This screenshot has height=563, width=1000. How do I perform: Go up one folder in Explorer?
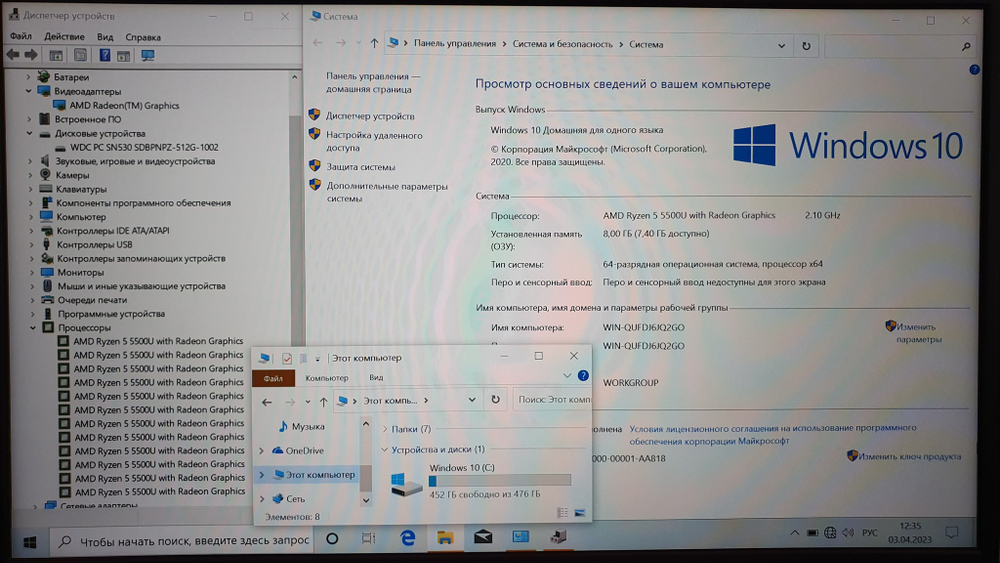323,402
